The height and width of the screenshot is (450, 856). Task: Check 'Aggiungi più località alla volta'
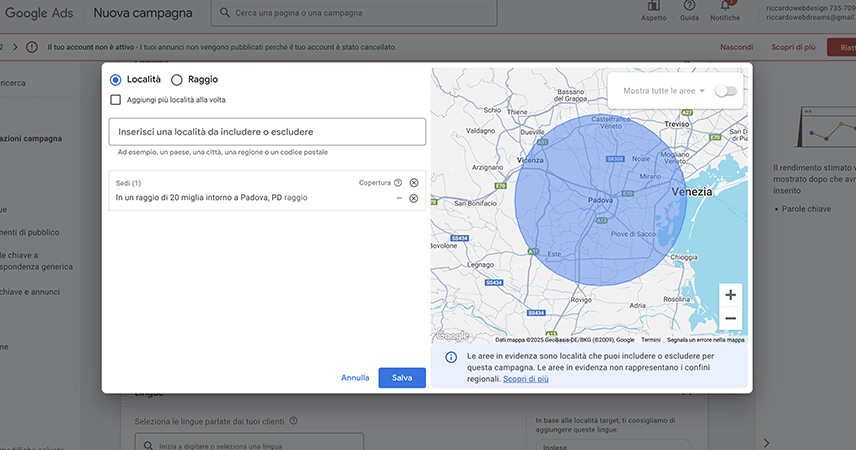[116, 100]
